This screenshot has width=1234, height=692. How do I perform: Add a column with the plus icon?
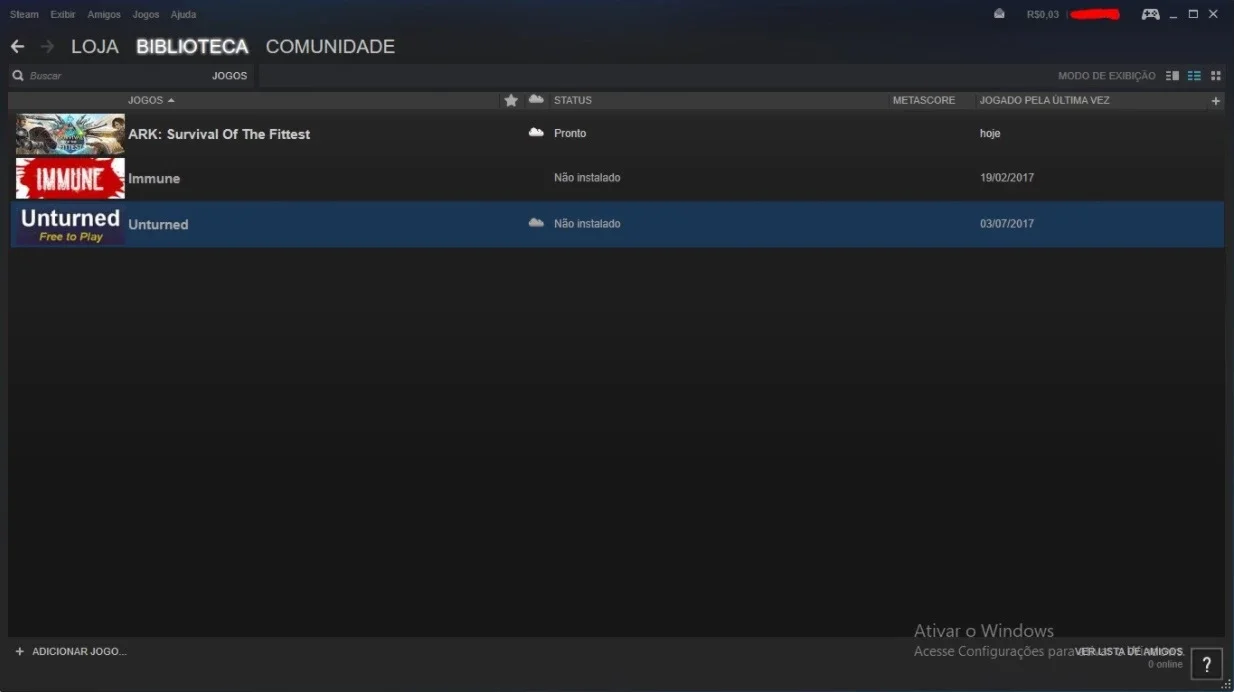[1216, 101]
